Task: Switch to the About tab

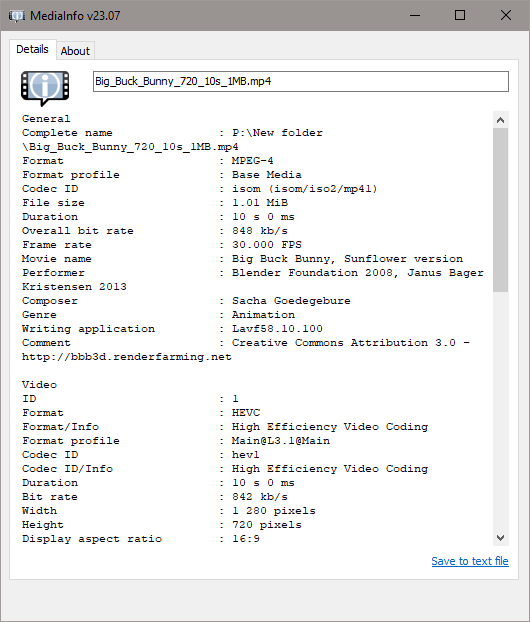Action: click(x=75, y=51)
